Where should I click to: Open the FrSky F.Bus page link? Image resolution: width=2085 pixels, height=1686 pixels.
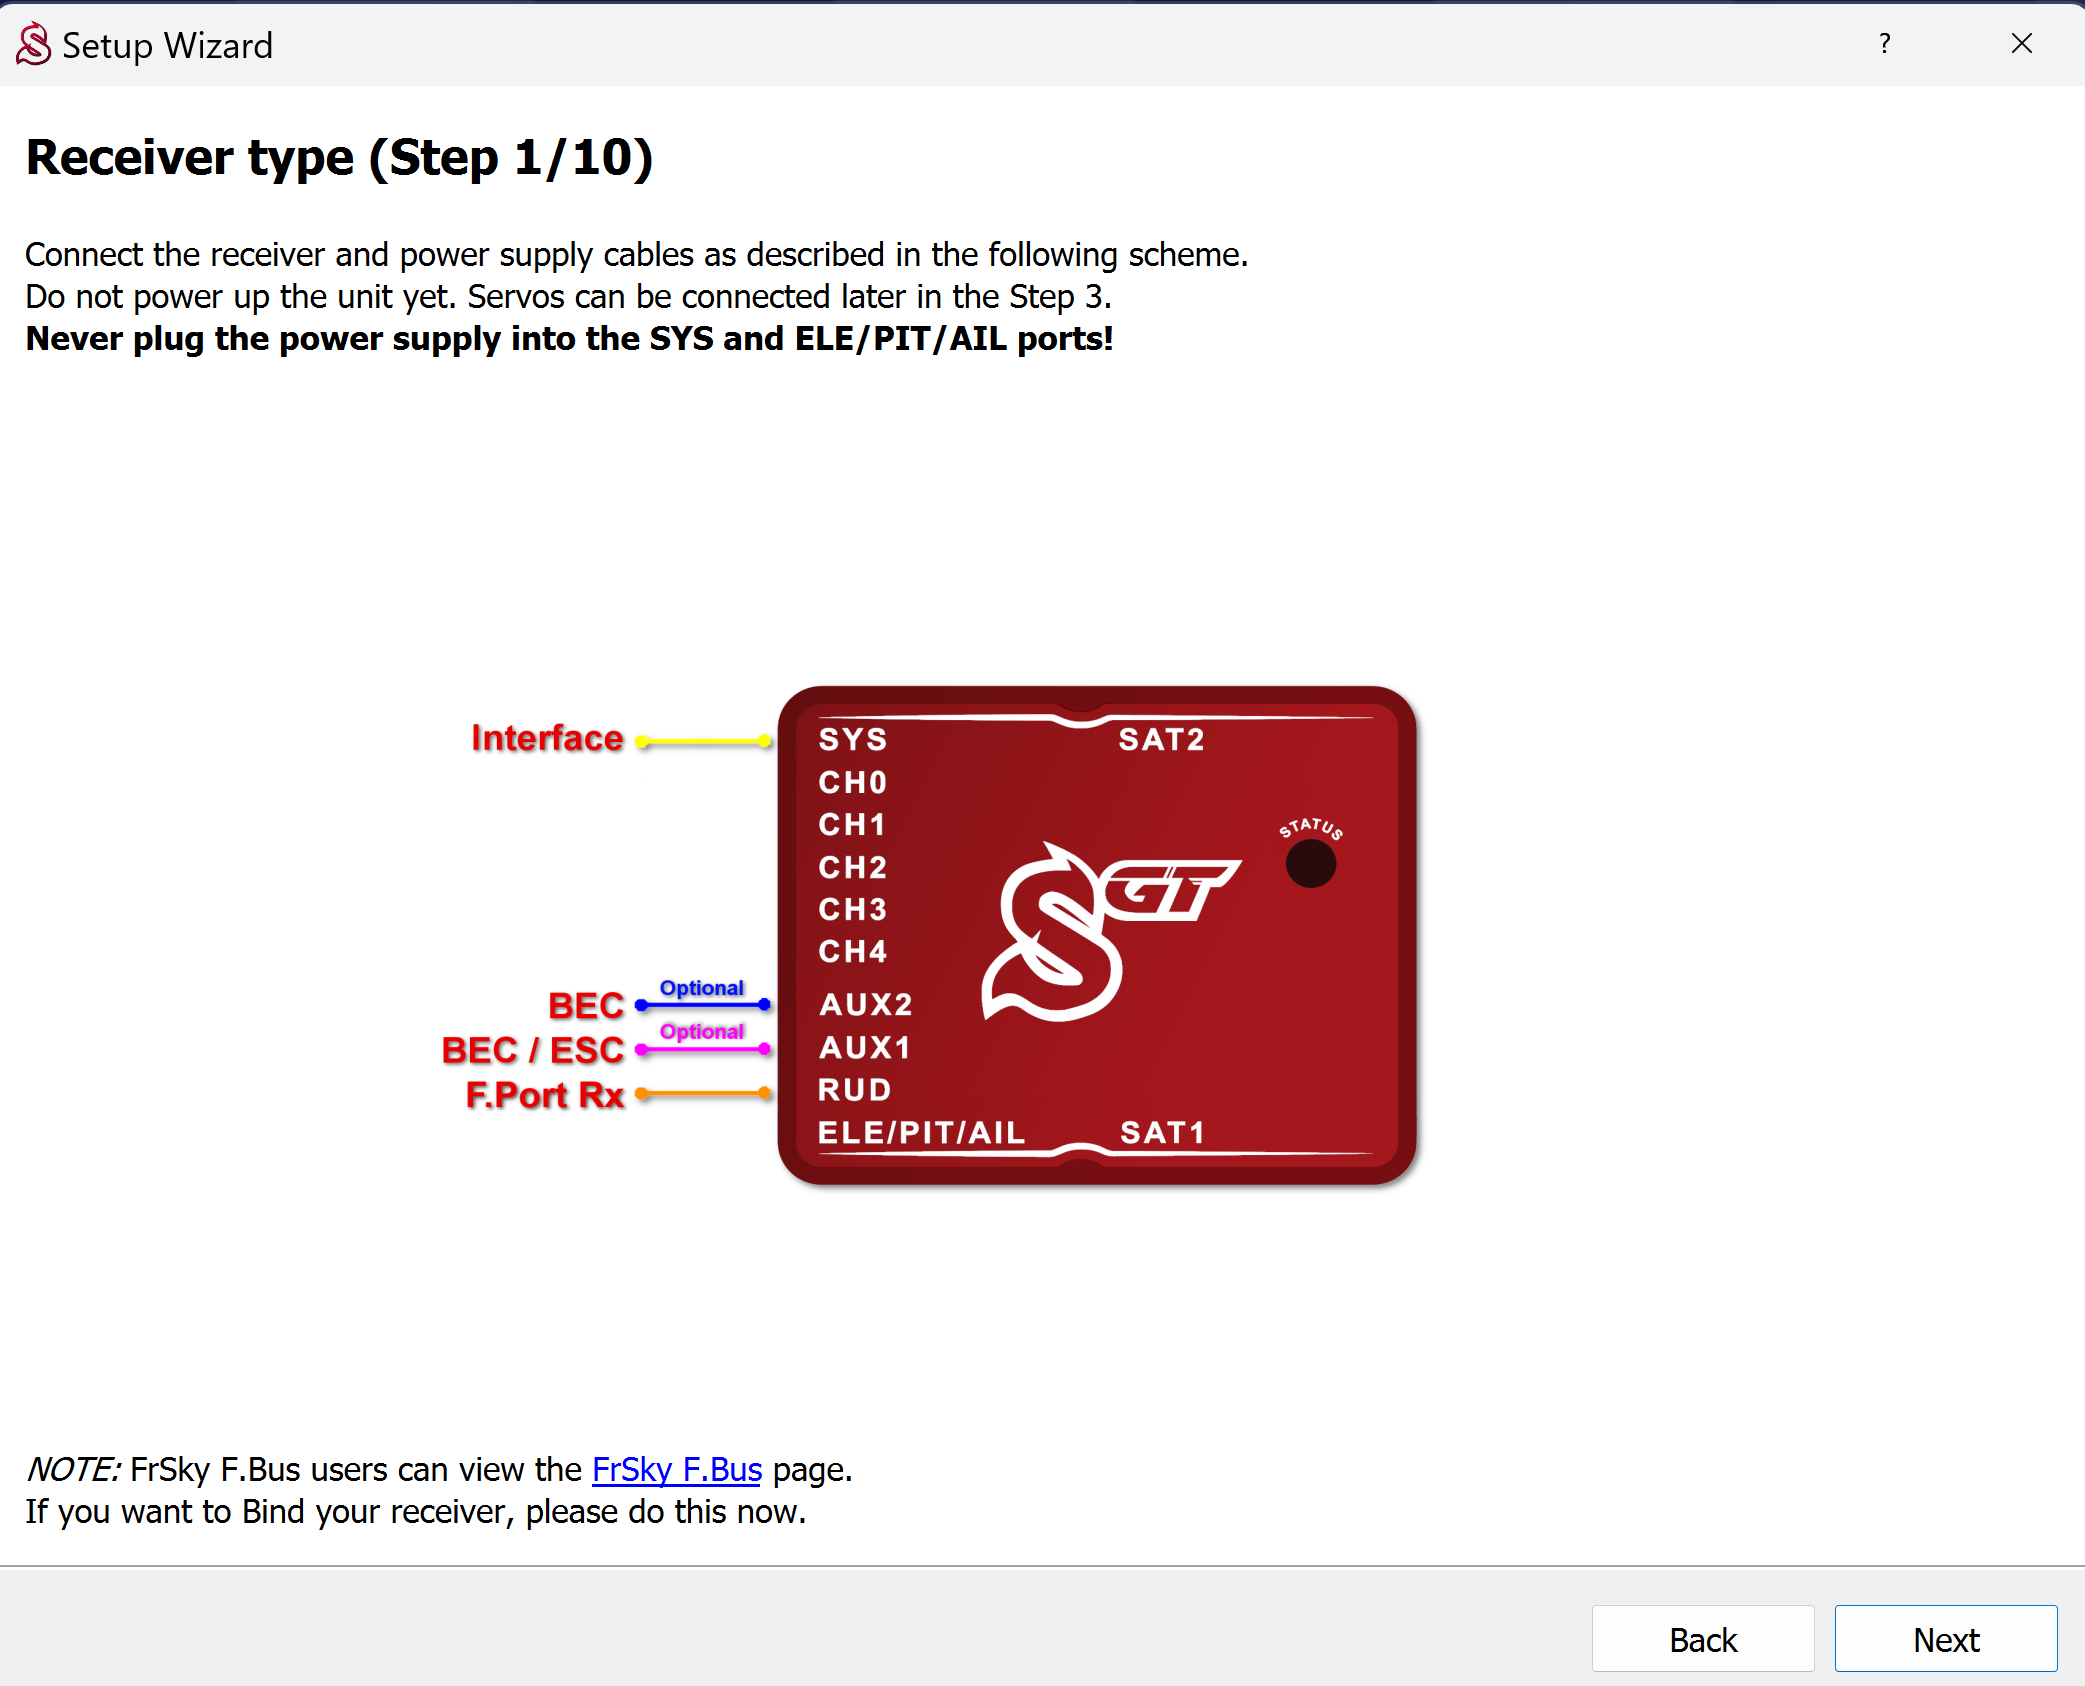click(x=676, y=1469)
